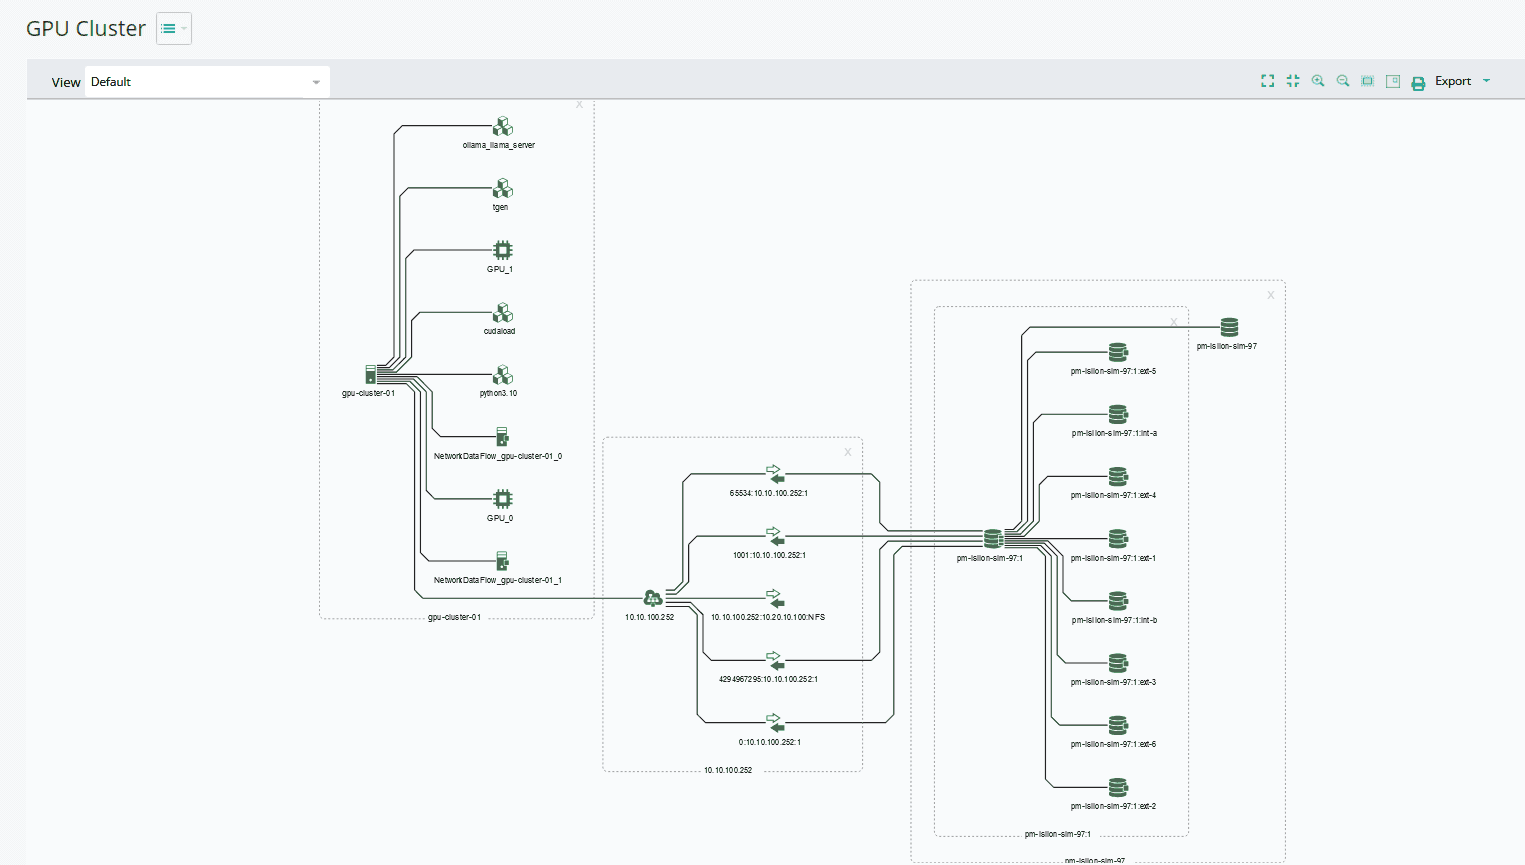This screenshot has width=1525, height=865.
Task: Select the GPU_0 chip node icon
Action: pos(503,499)
